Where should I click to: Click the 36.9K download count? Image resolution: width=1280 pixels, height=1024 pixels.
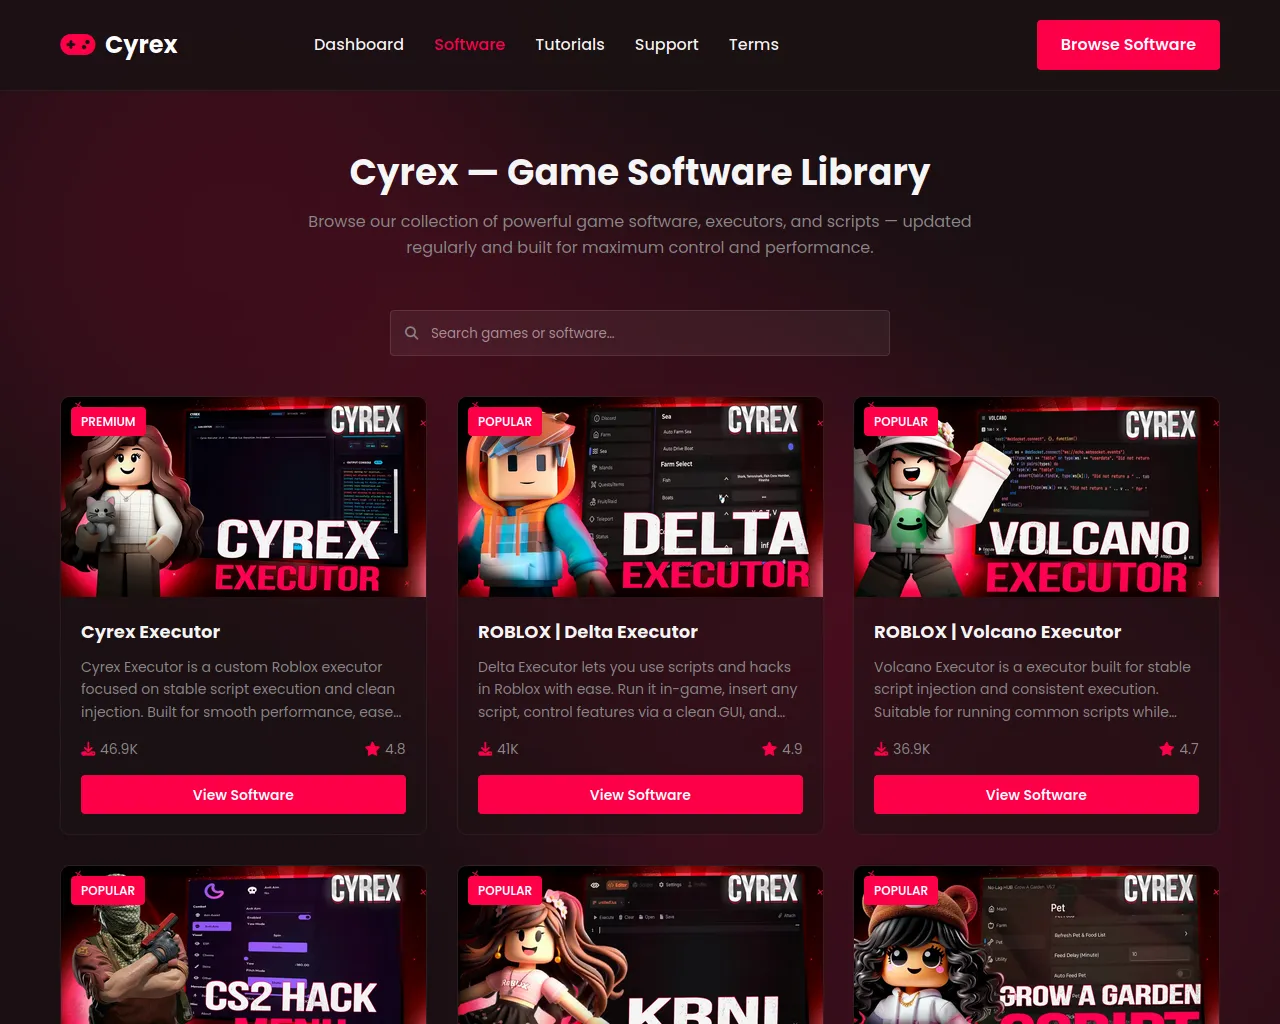click(x=912, y=749)
